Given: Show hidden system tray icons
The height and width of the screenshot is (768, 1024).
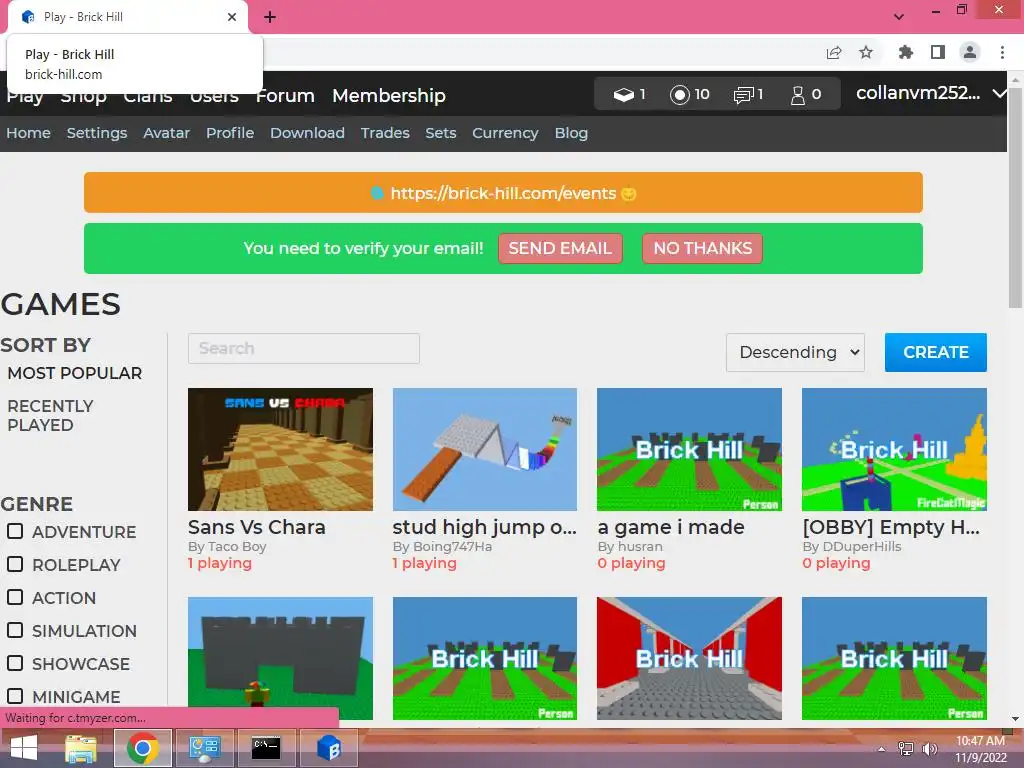Looking at the screenshot, I should coord(882,749).
